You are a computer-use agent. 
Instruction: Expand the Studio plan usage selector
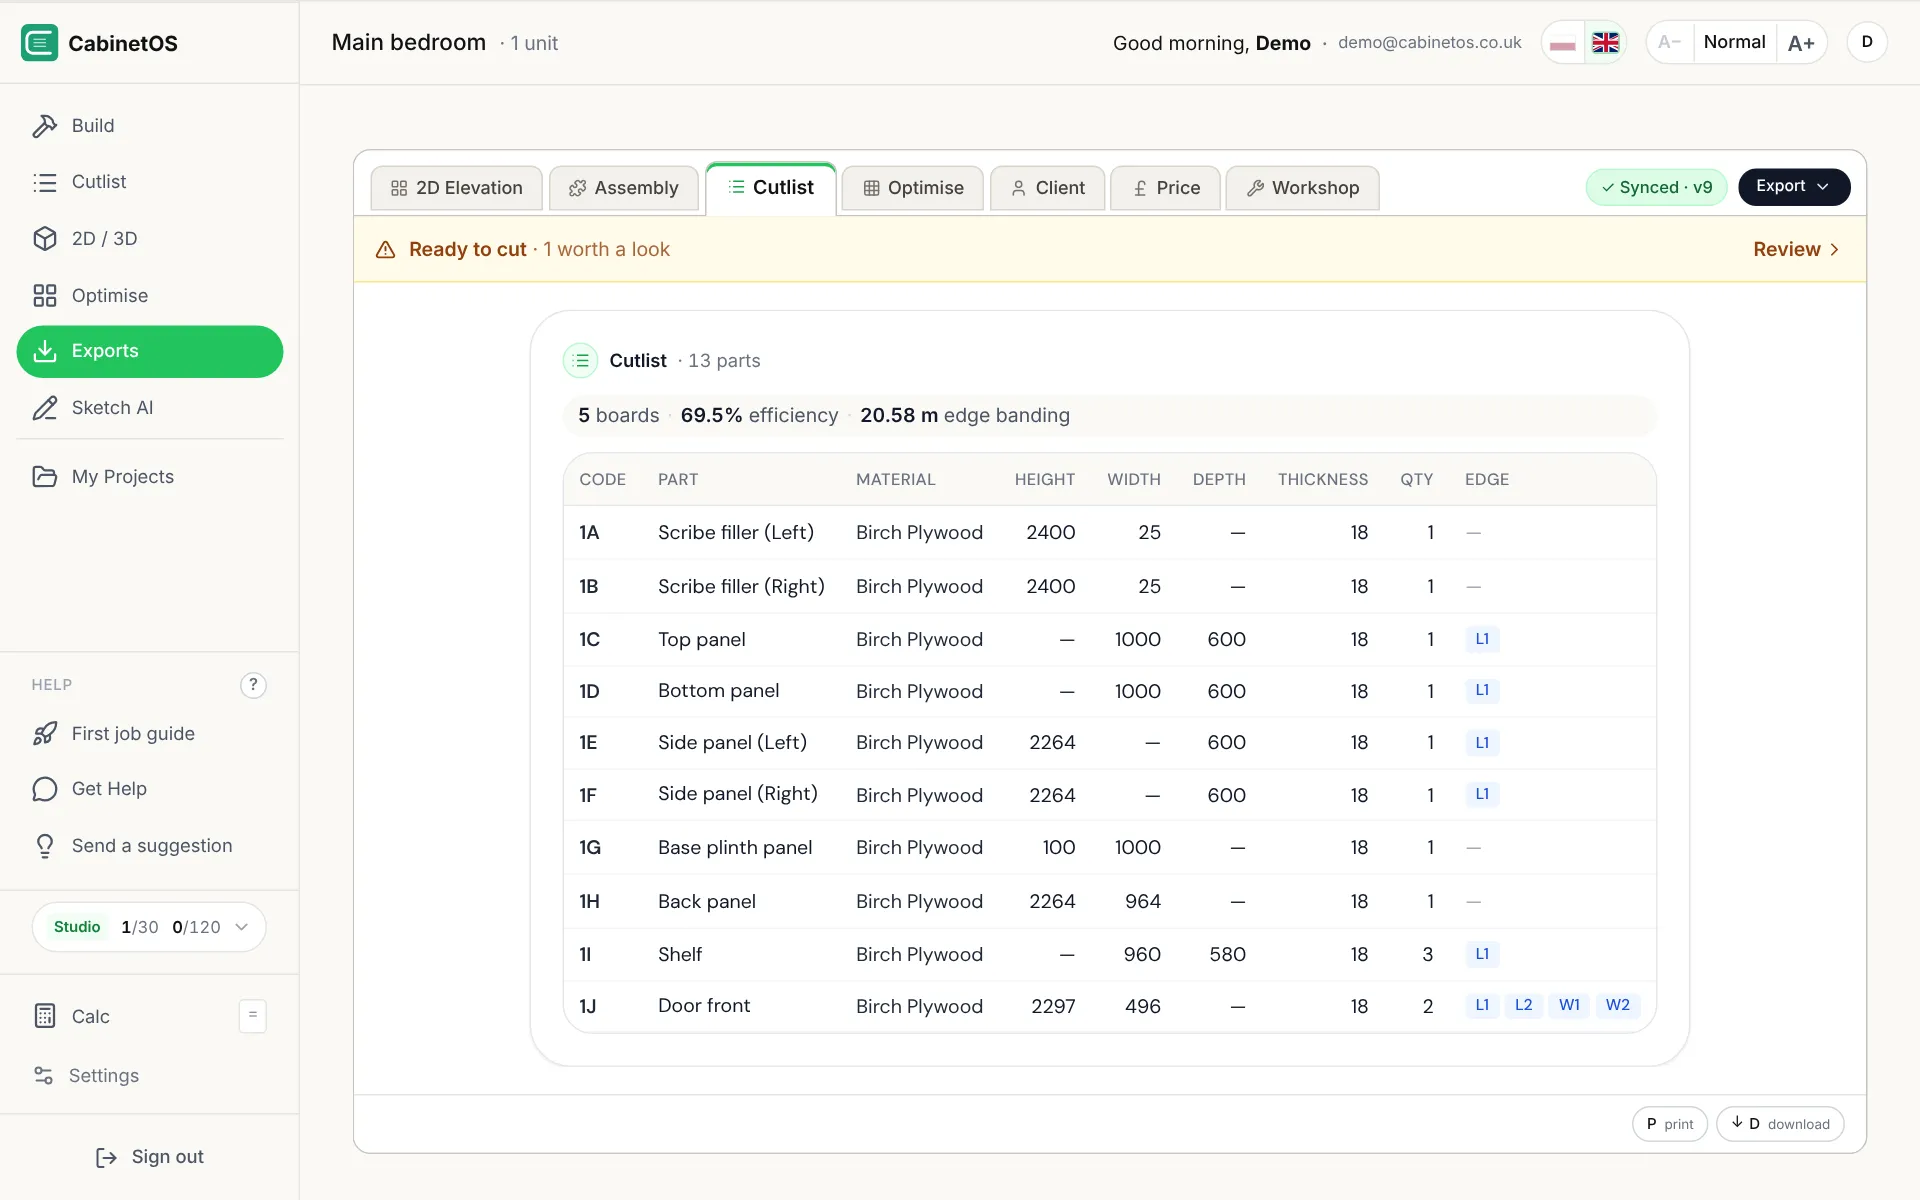149,927
